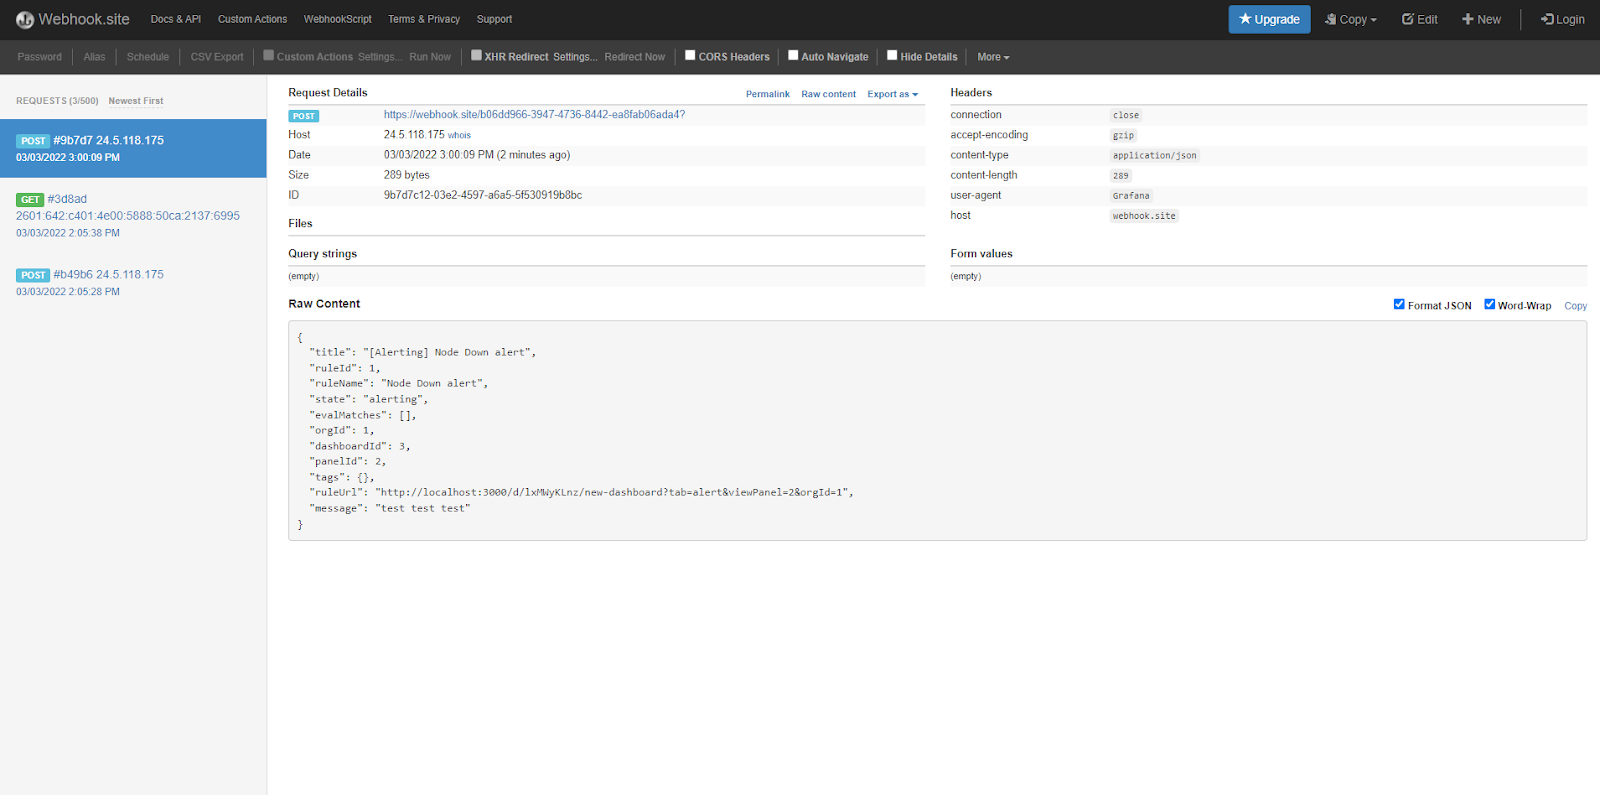Select POST request #b49b6 from 24.5.118.175
This screenshot has height=795, width=1600.
[133, 282]
